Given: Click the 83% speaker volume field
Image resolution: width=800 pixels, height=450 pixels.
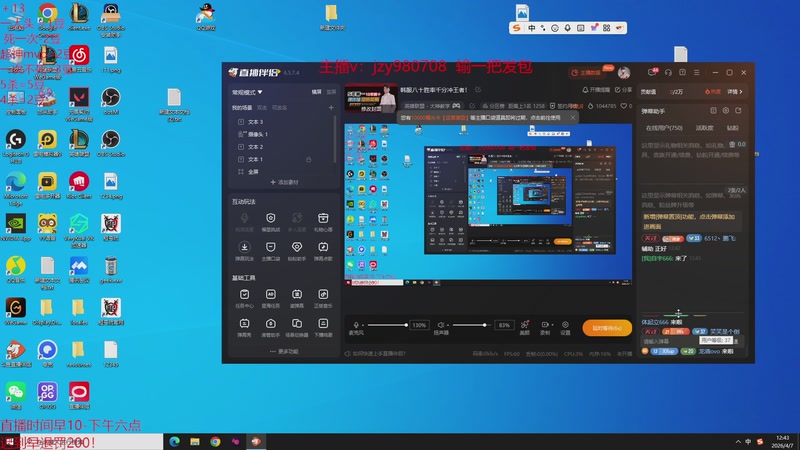Looking at the screenshot, I should tap(504, 325).
